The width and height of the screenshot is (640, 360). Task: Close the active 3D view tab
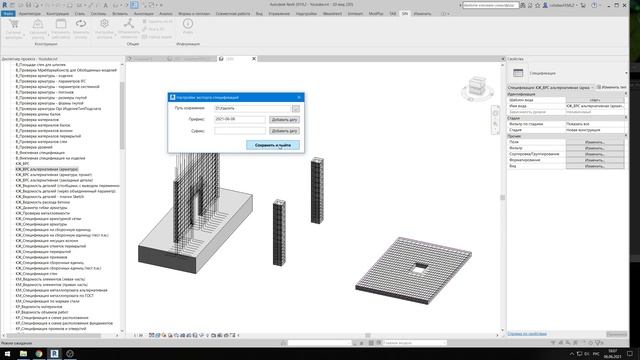254,59
